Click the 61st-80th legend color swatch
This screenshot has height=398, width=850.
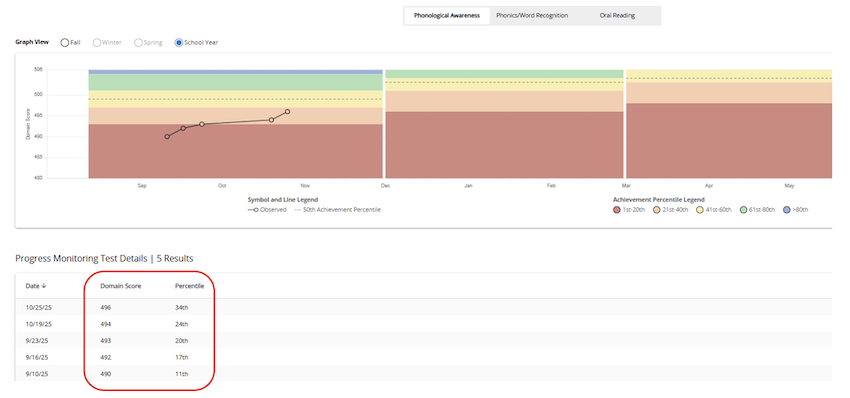(x=745, y=210)
